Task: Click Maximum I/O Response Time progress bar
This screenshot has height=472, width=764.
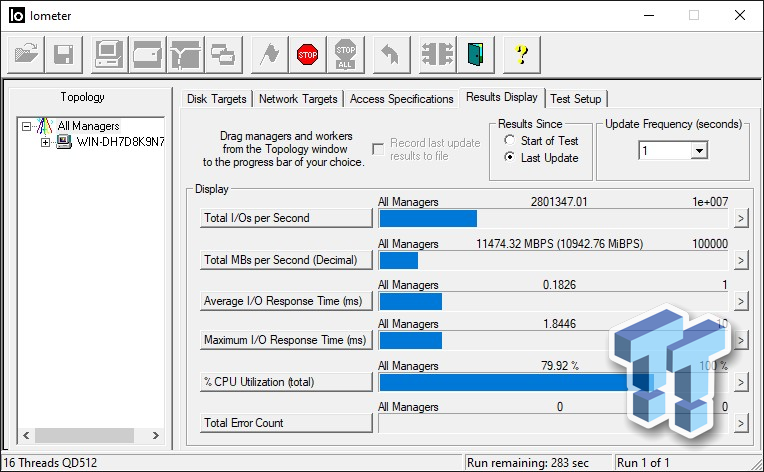Action: [554, 340]
